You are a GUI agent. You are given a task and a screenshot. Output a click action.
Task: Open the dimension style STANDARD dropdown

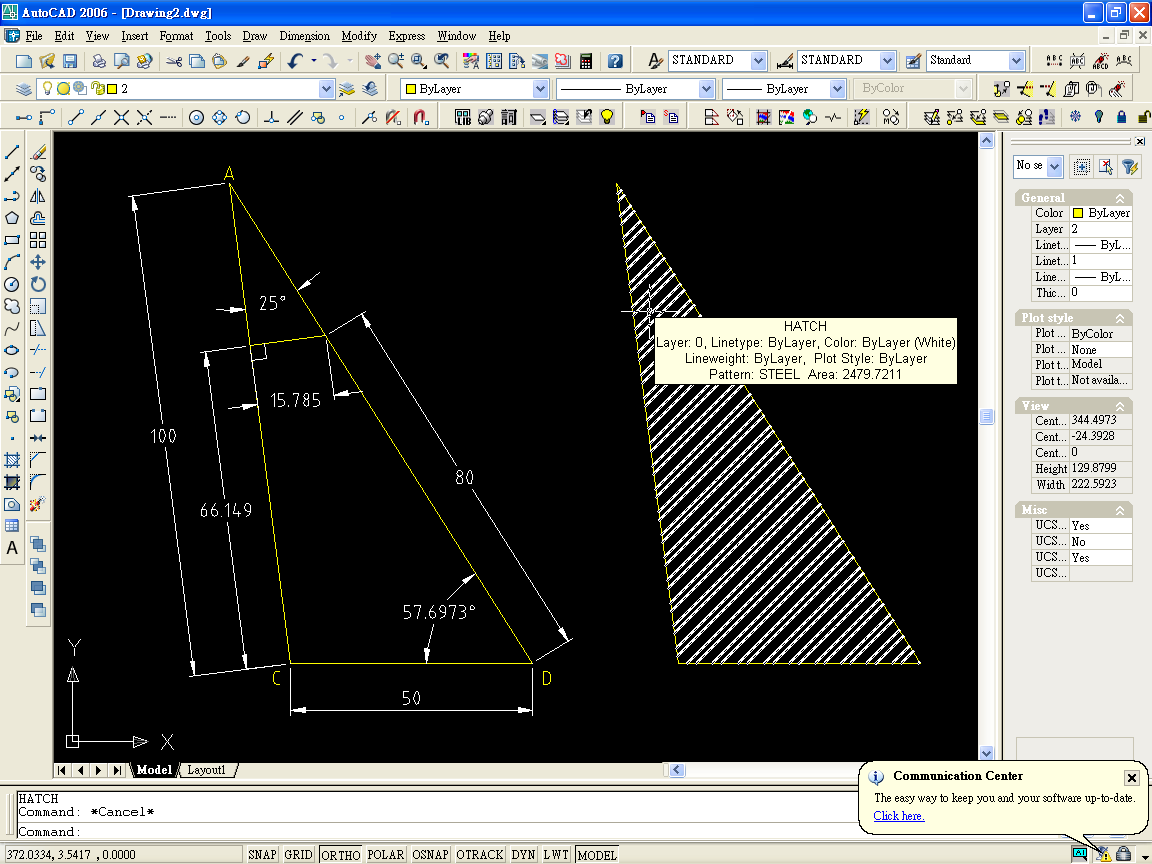coord(888,61)
